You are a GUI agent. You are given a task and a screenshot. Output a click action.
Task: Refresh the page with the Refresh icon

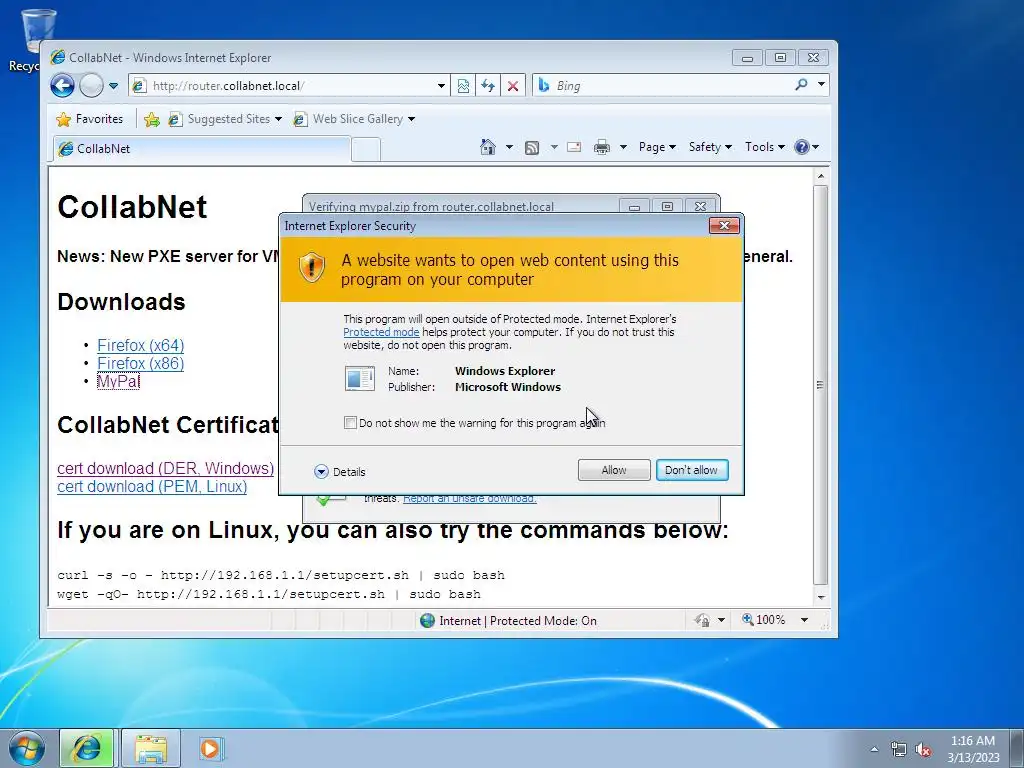[488, 86]
